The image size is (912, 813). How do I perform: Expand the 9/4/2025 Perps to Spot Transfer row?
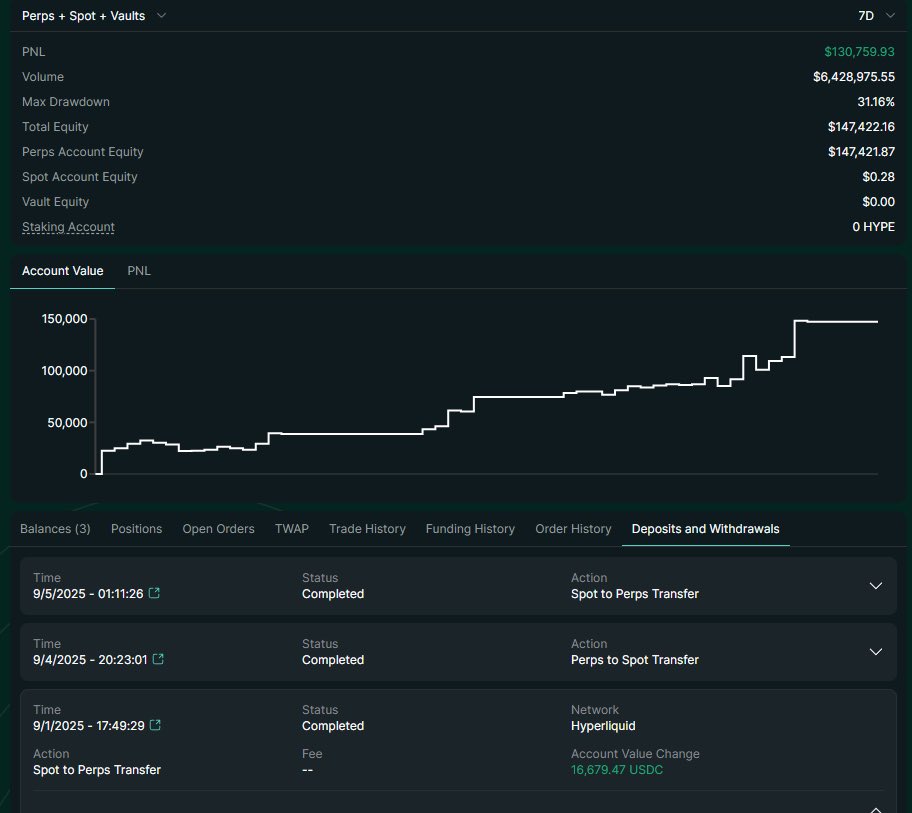click(x=876, y=652)
